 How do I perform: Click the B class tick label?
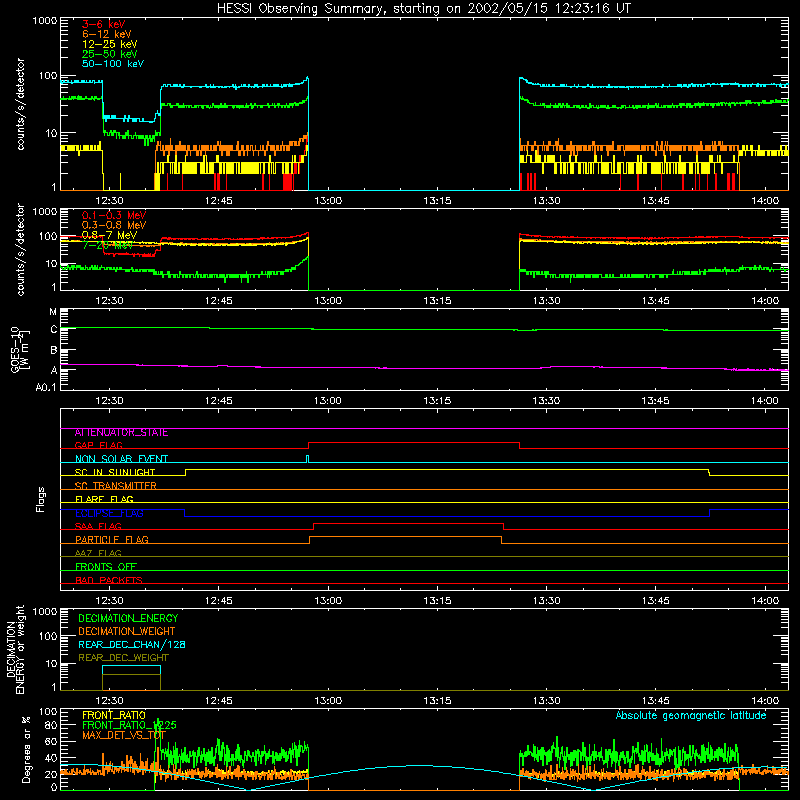[x=54, y=351]
